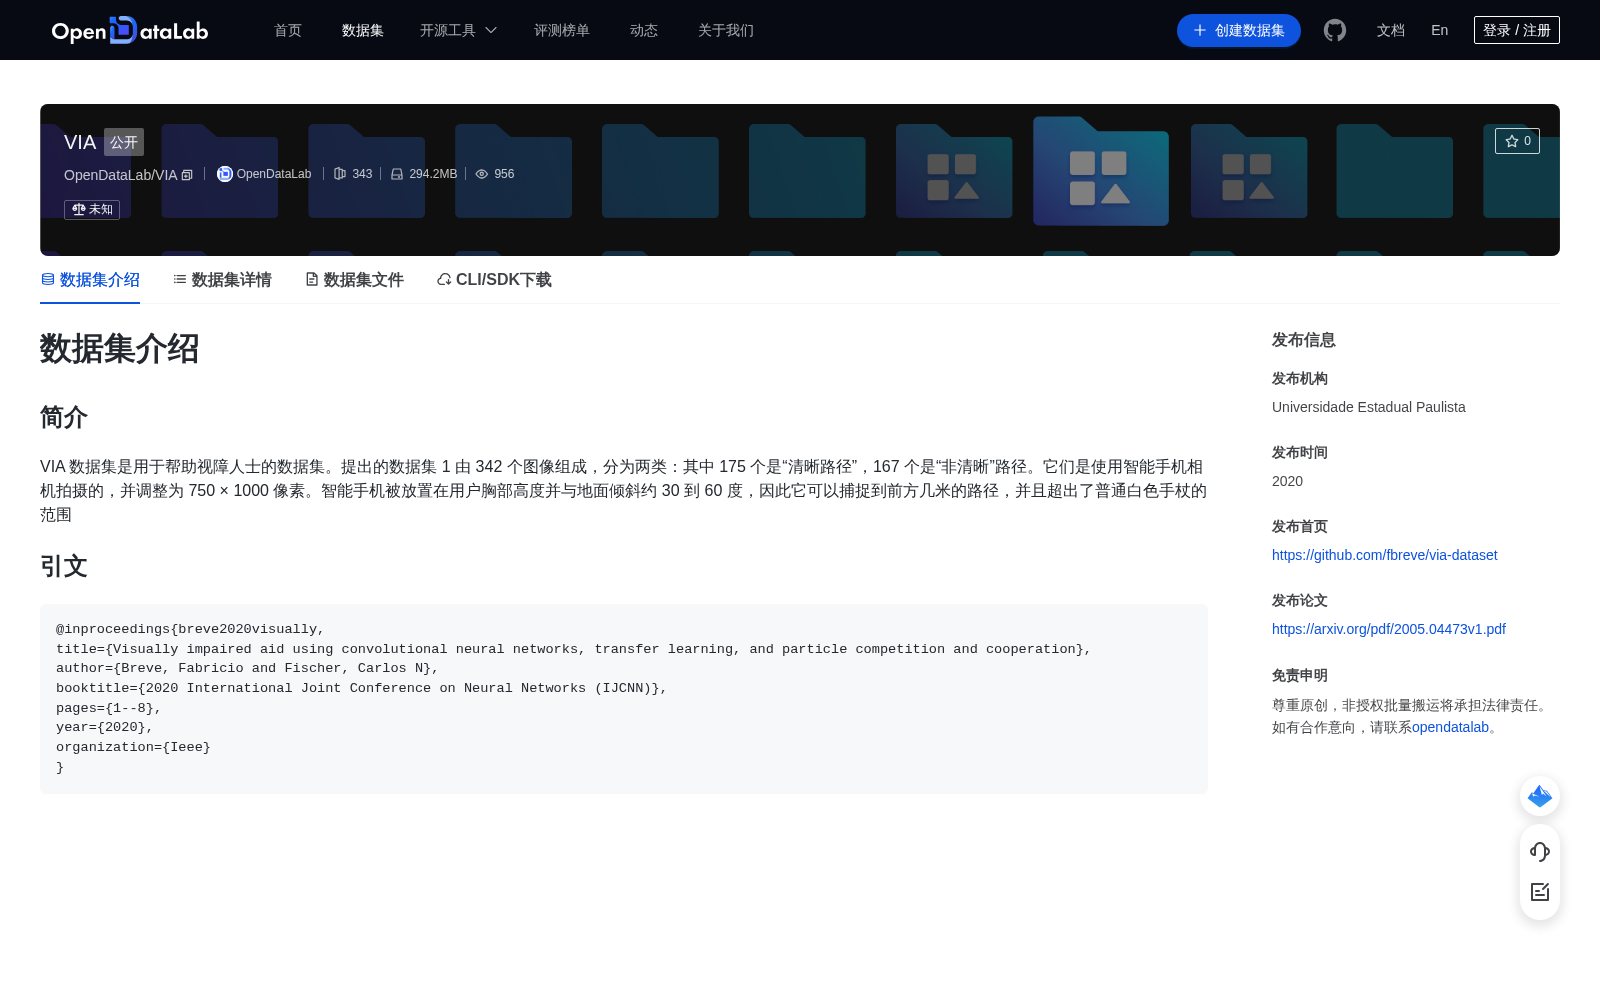The width and height of the screenshot is (1600, 1000).
Task: Switch to 数据集文件 tab
Action: pos(354,280)
